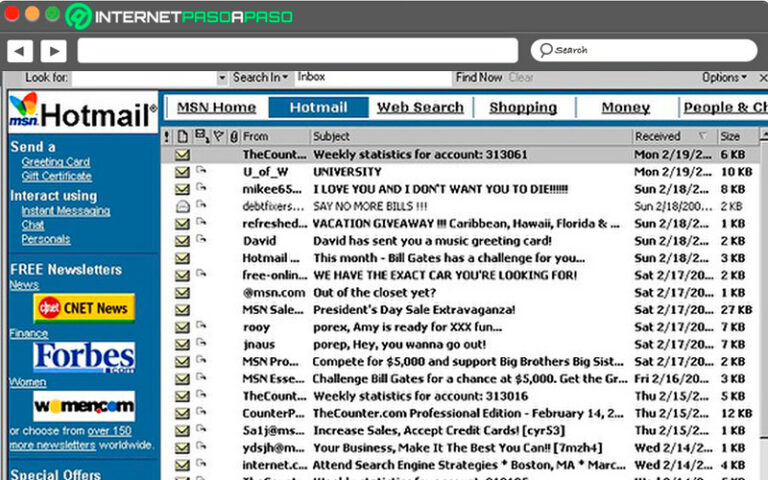The width and height of the screenshot is (768, 480).
Task: Open the Greeting Card link
Action: [x=55, y=162]
